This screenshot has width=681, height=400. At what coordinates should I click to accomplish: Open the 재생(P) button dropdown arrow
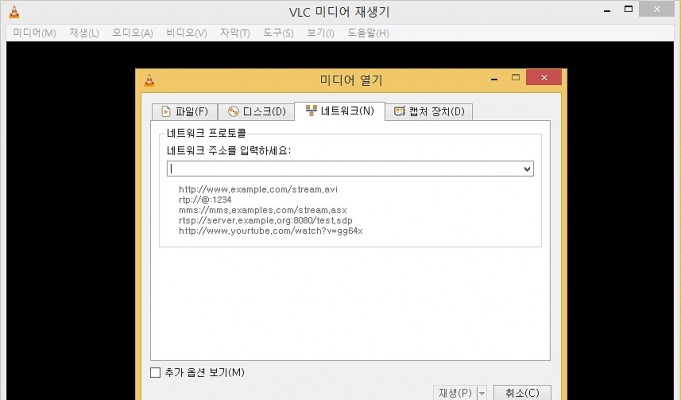click(482, 393)
